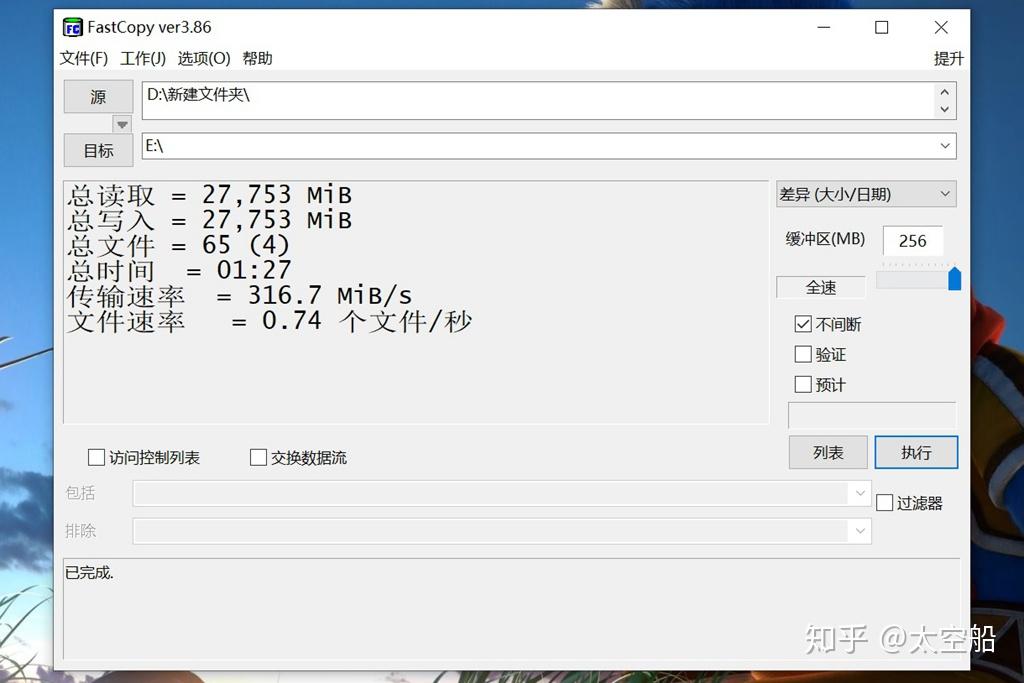Click the 提升 elevate link
The height and width of the screenshot is (683, 1024).
pyautogui.click(x=948, y=58)
